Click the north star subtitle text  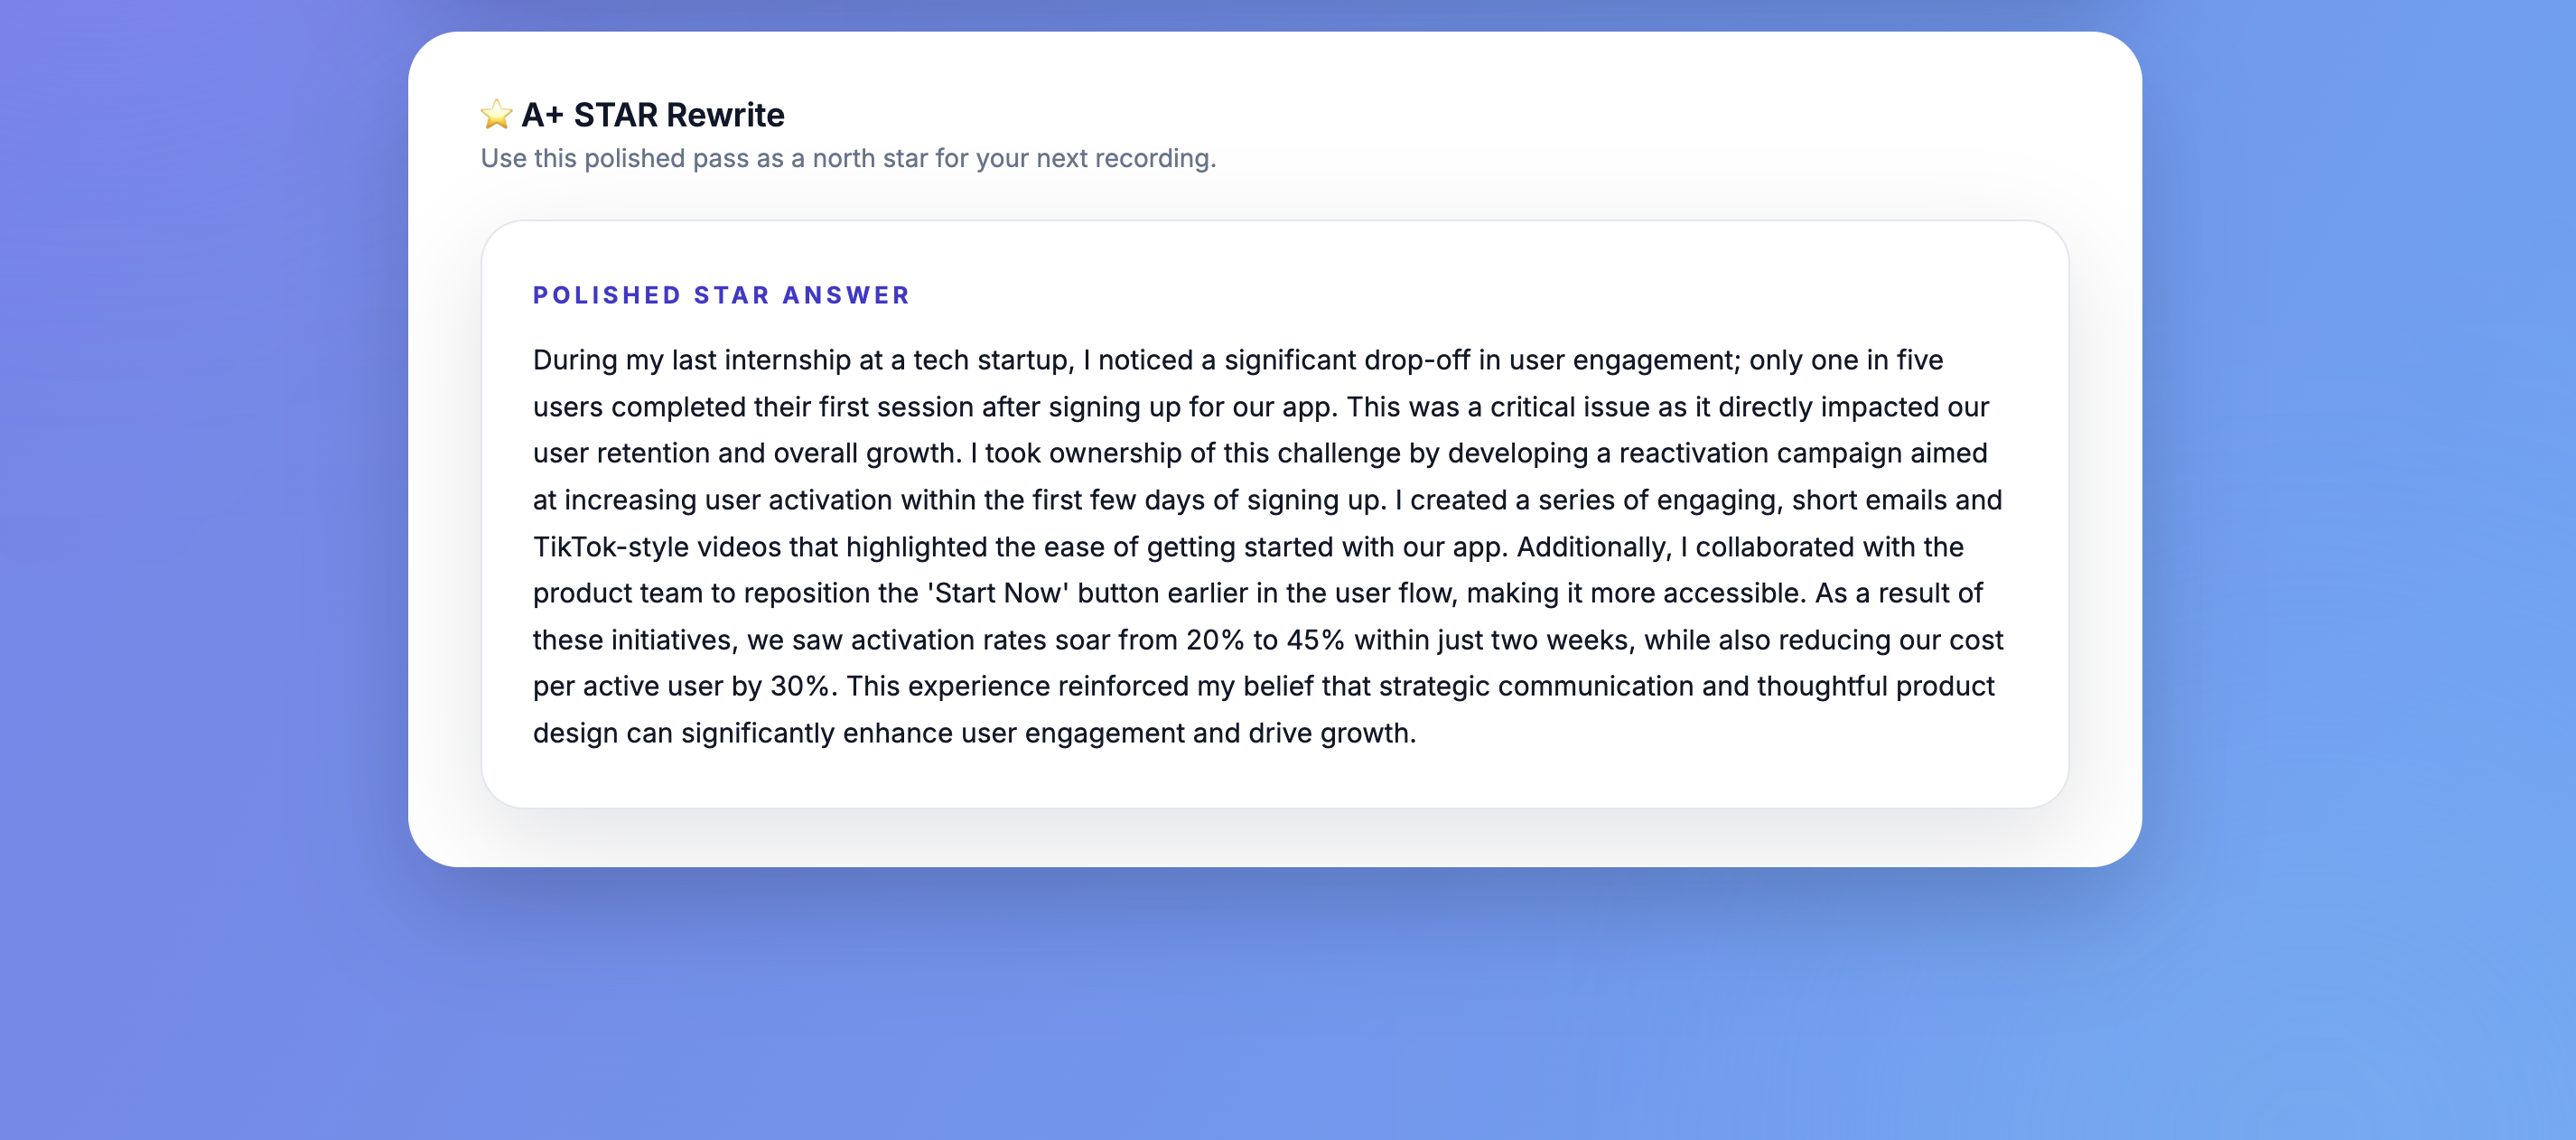(x=848, y=158)
